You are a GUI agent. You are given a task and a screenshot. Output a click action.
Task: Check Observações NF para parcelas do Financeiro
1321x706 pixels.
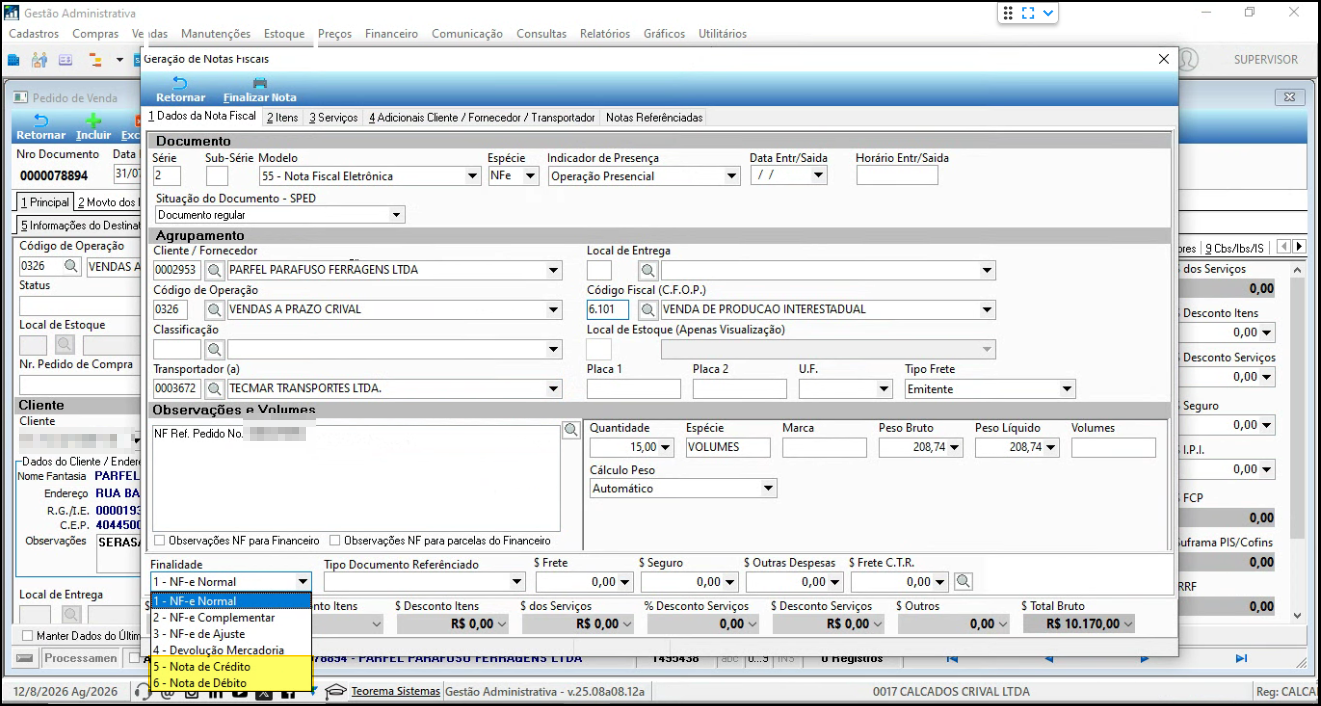coord(335,540)
